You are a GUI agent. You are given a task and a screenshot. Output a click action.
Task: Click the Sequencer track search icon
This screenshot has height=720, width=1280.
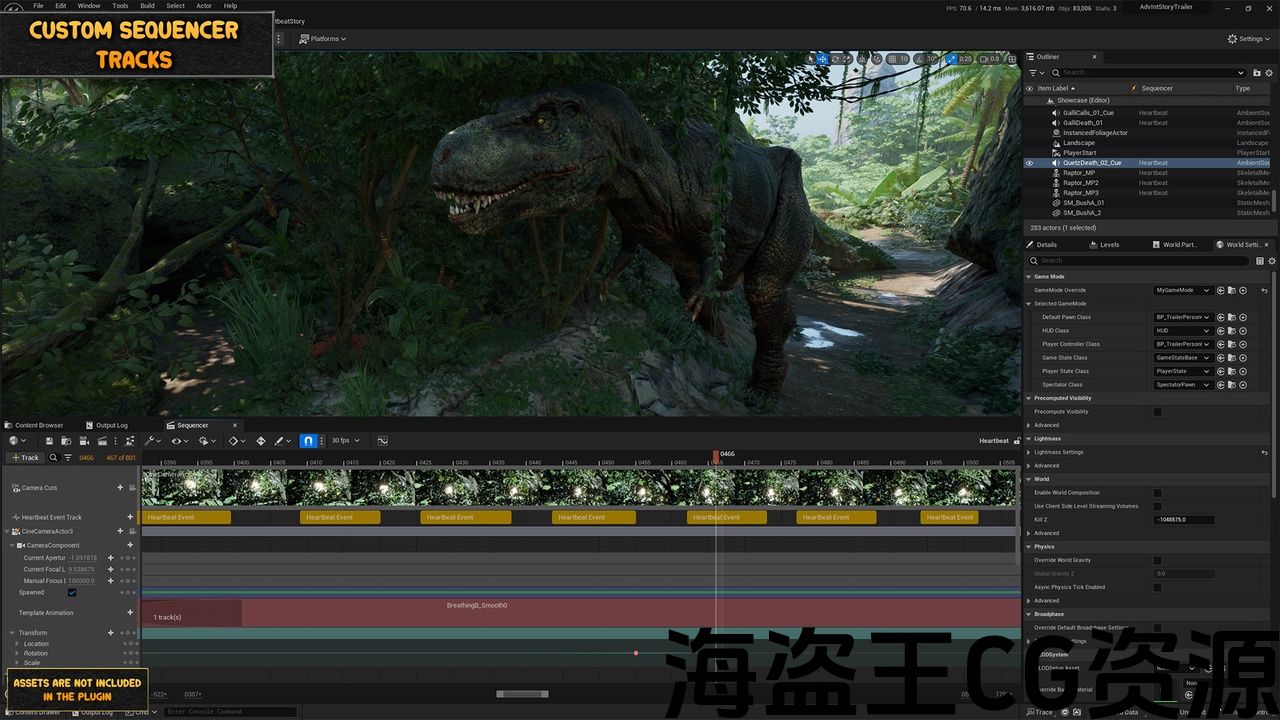point(54,458)
